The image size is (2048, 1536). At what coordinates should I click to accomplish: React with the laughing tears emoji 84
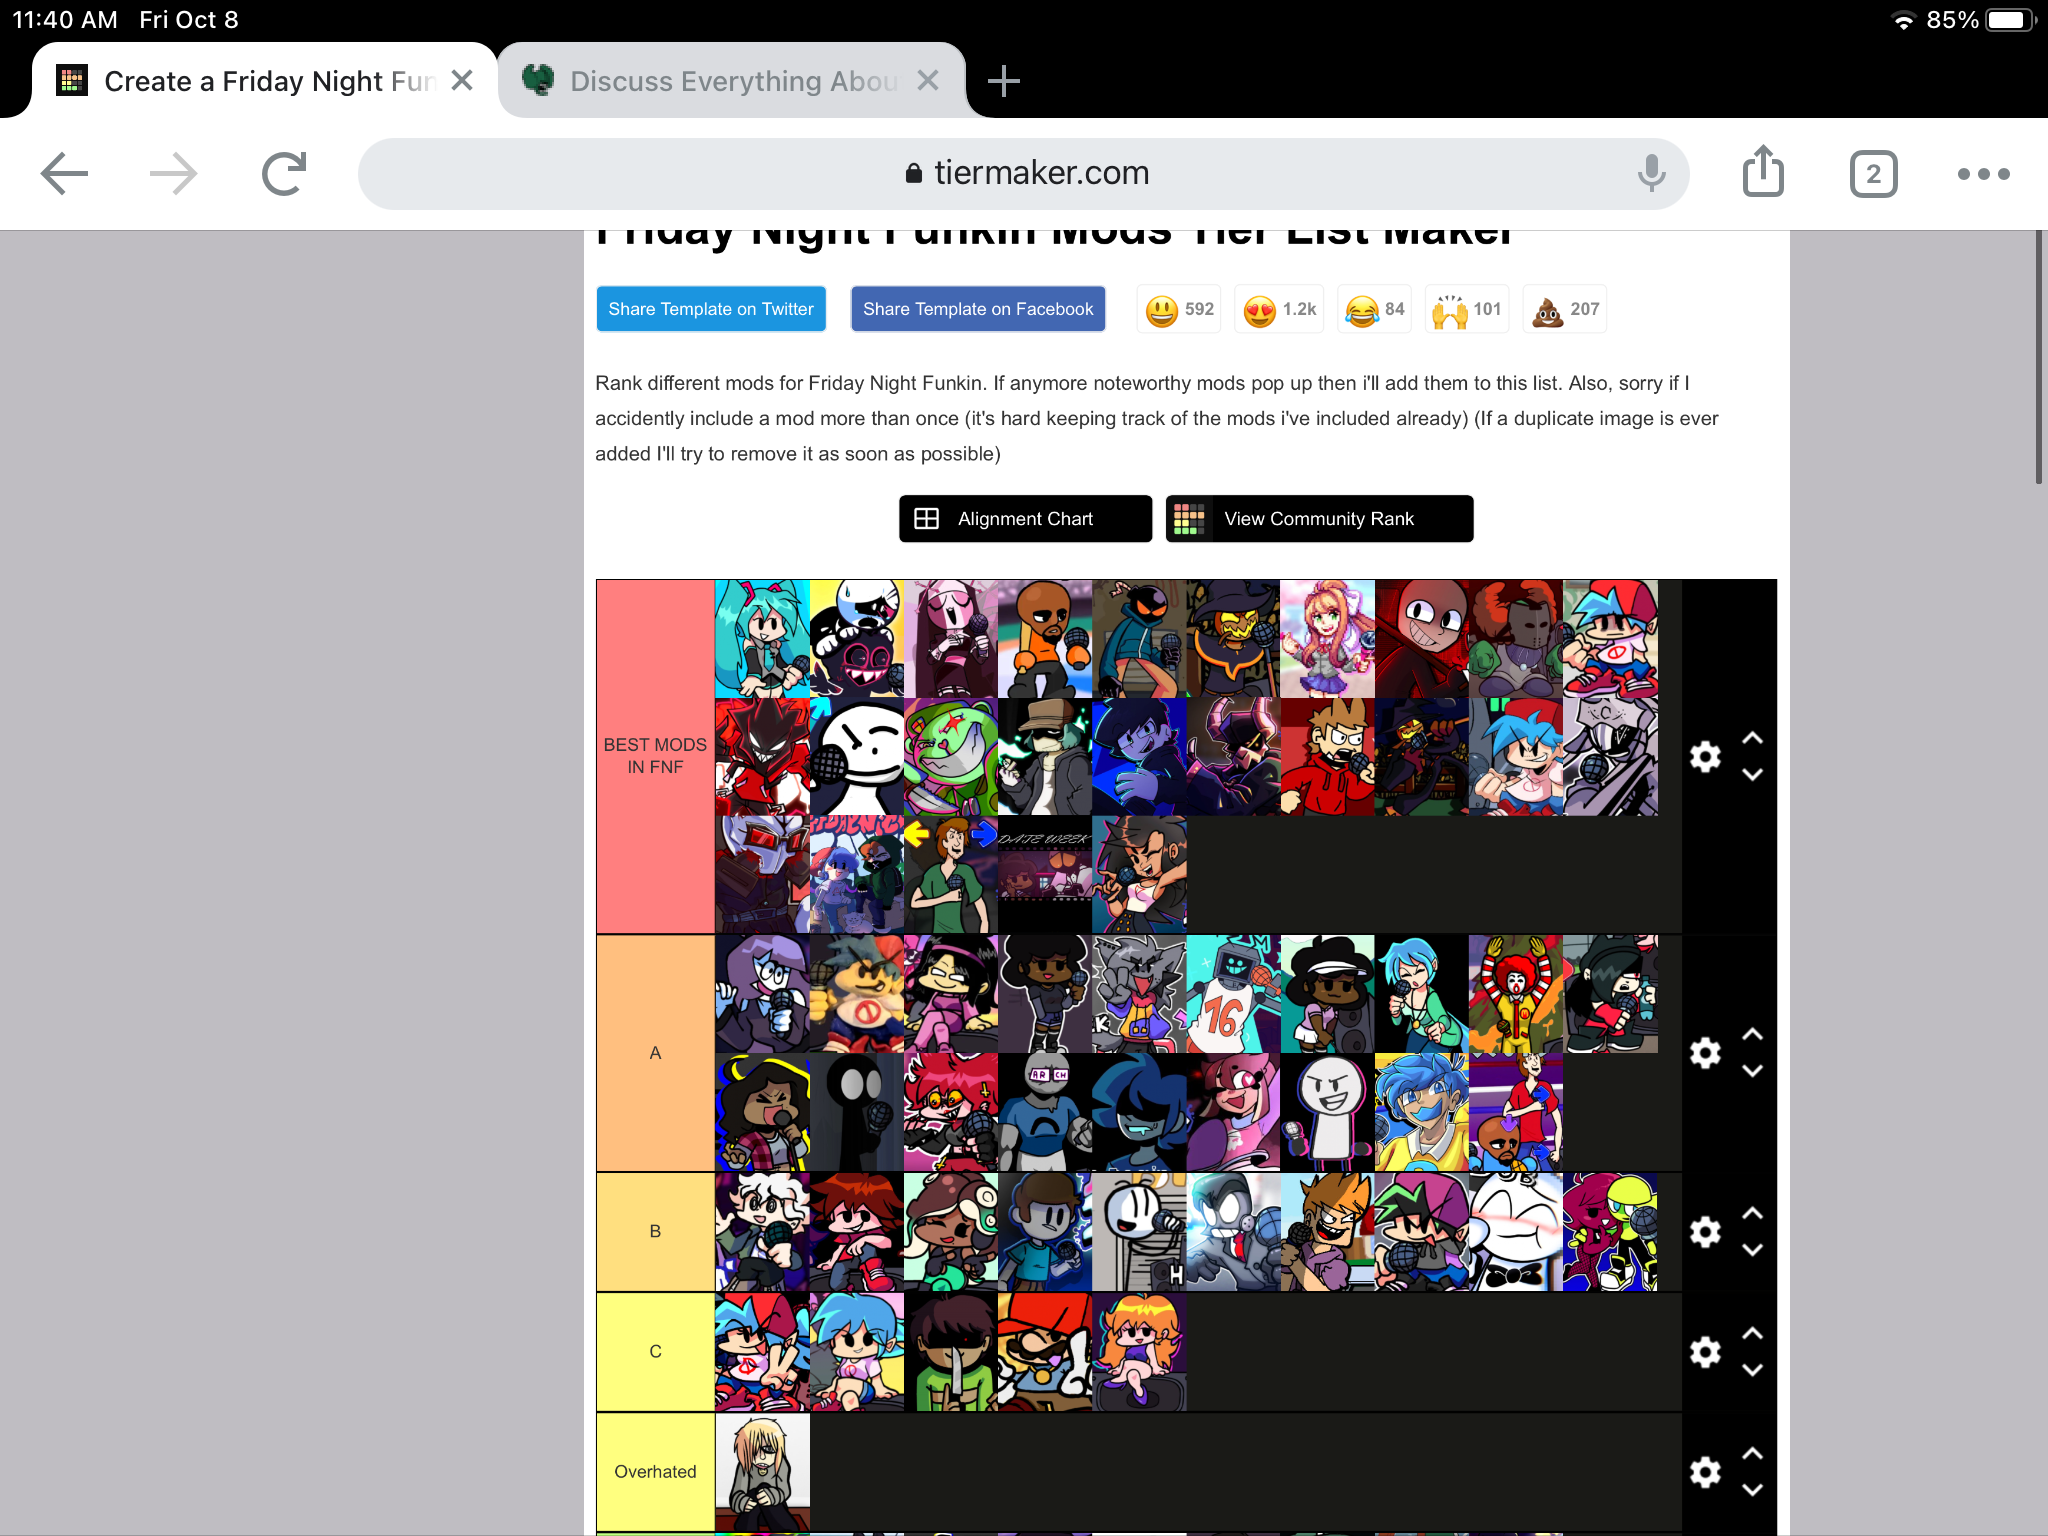pyautogui.click(x=1374, y=310)
